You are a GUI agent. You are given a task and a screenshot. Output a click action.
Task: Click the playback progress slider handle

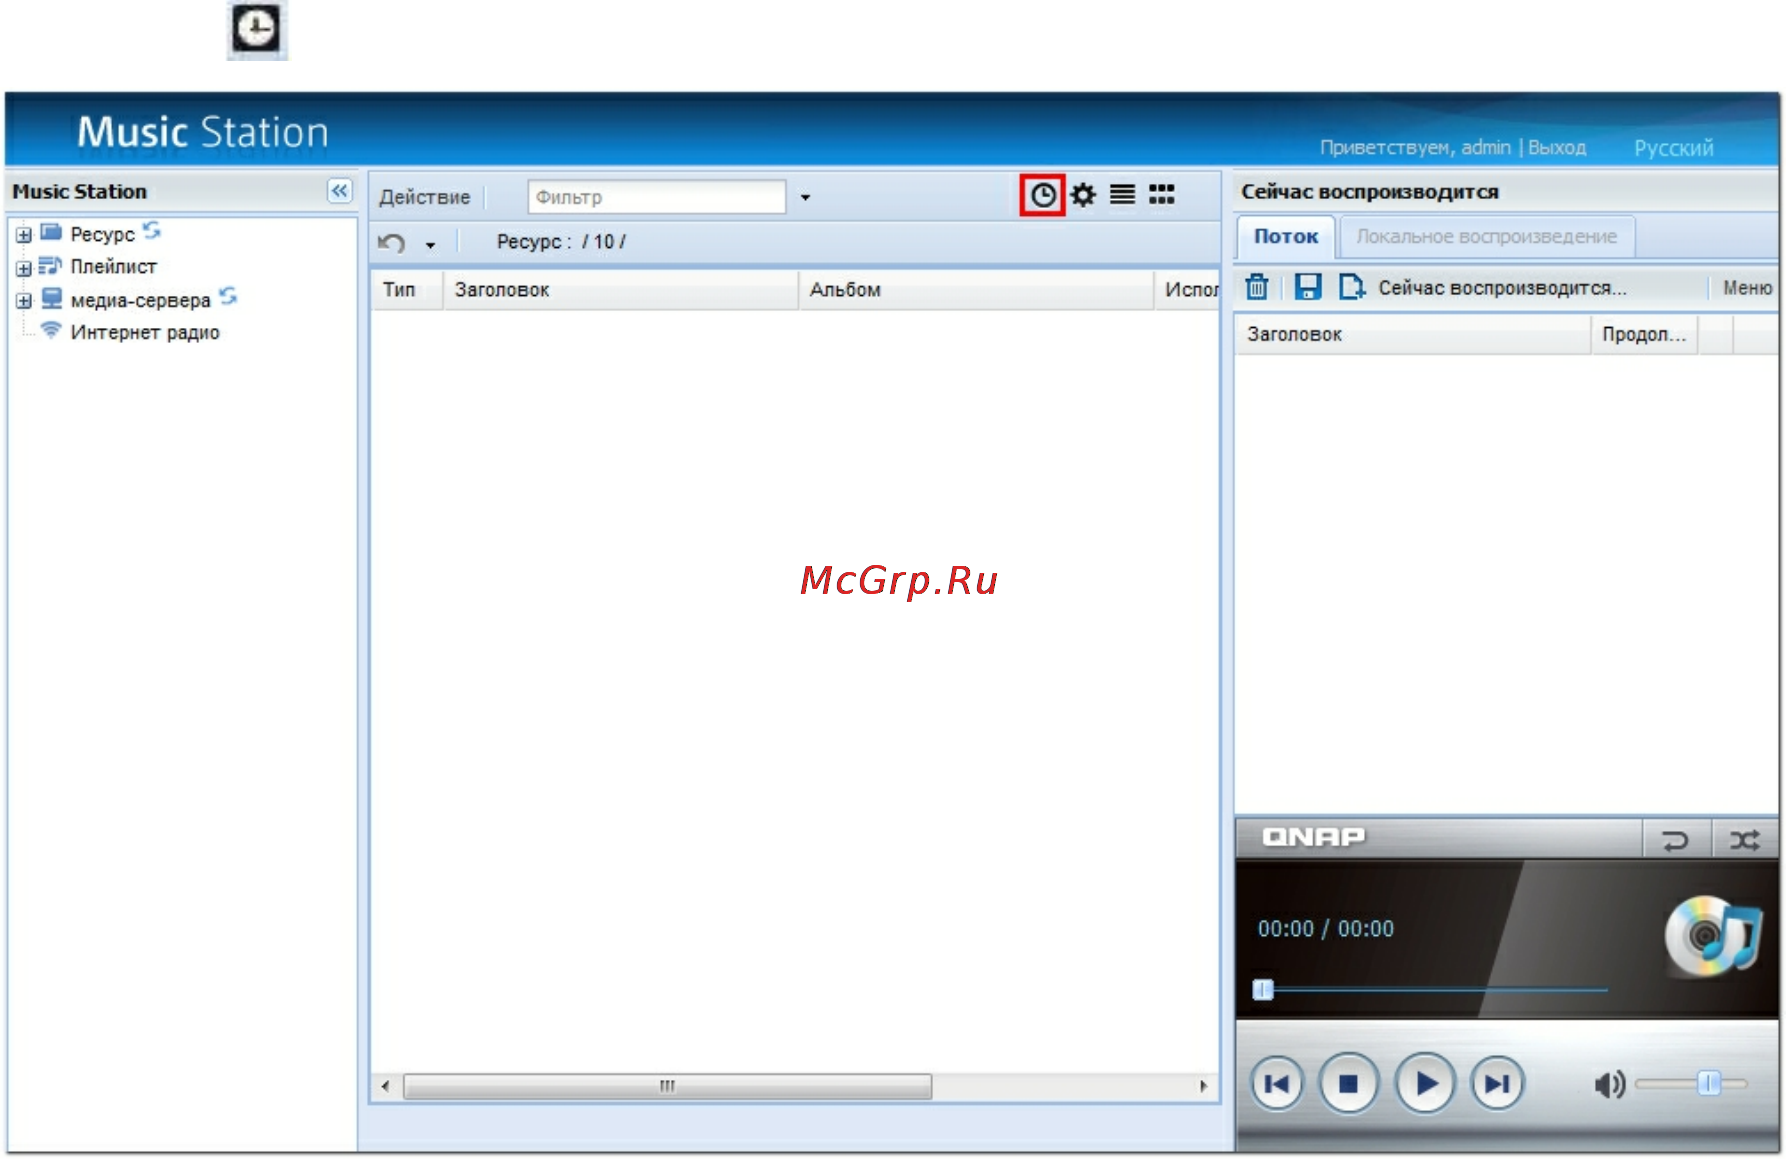(1263, 990)
